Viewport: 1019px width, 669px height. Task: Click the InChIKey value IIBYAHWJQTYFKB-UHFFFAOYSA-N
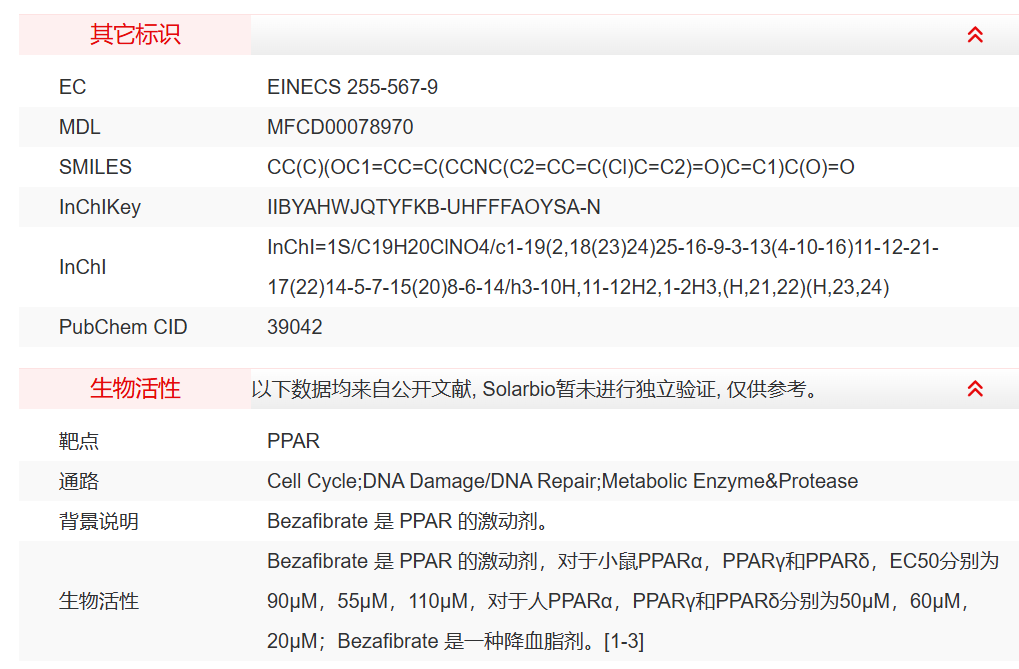click(x=434, y=207)
